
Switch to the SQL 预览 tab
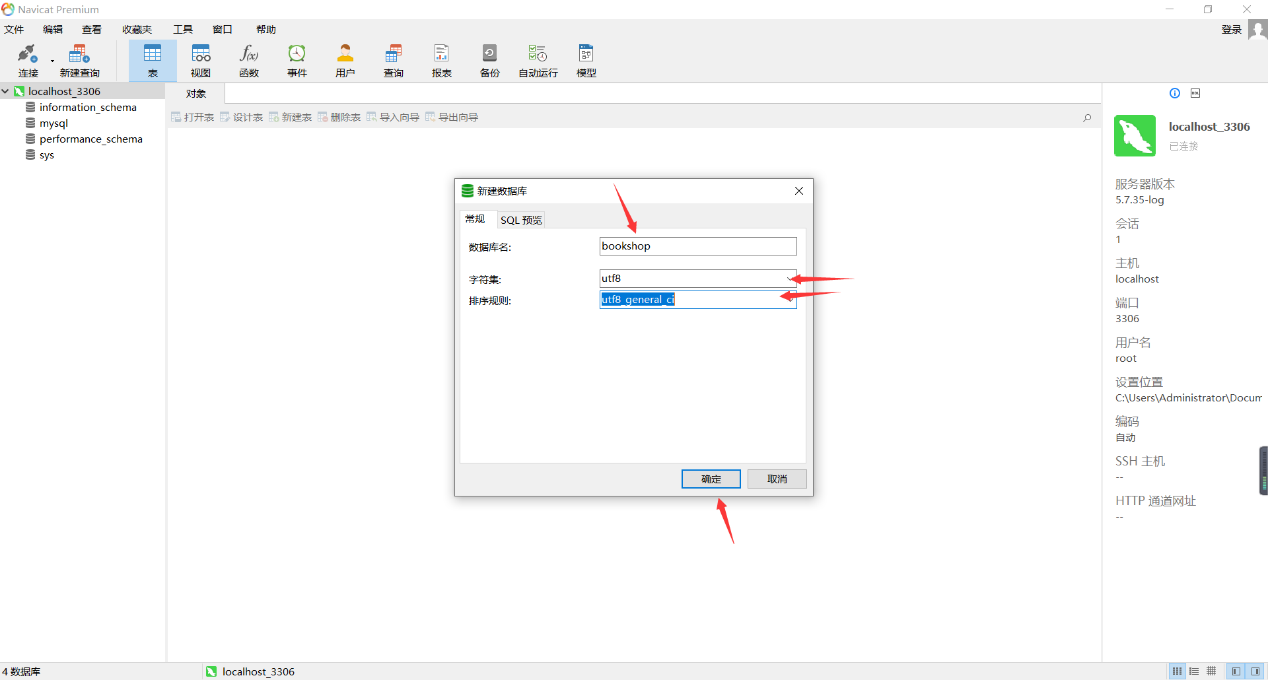[520, 219]
